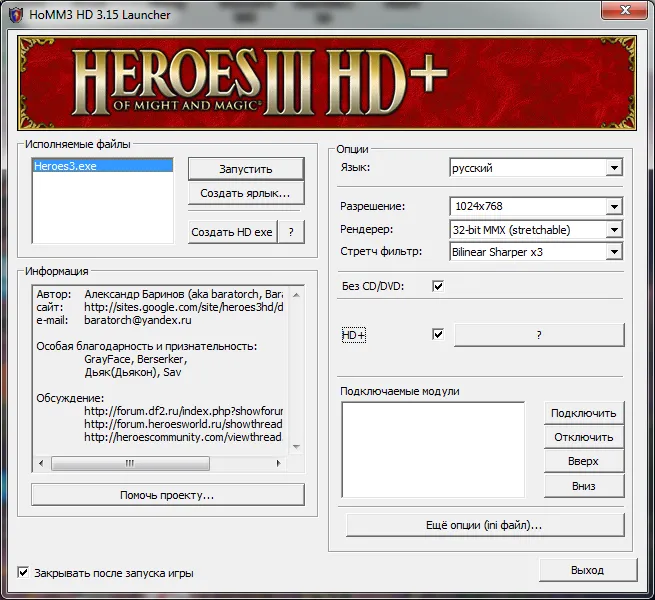
Task: Toggle the Без CD/DVD checkbox
Action: pos(437,286)
